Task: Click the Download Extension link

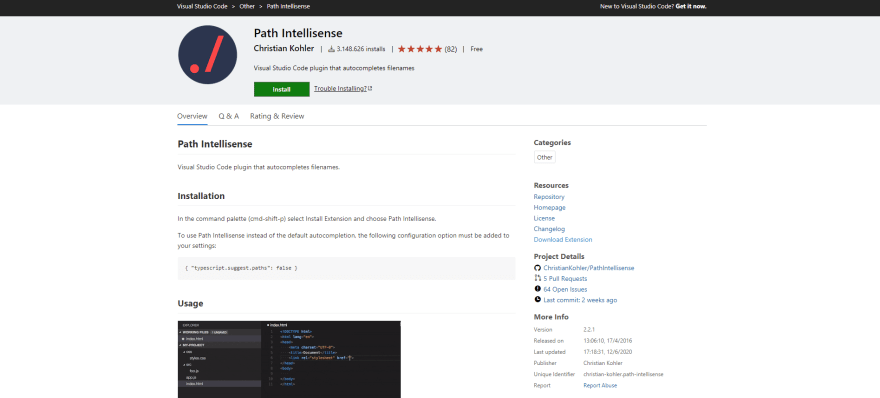Action: (563, 240)
